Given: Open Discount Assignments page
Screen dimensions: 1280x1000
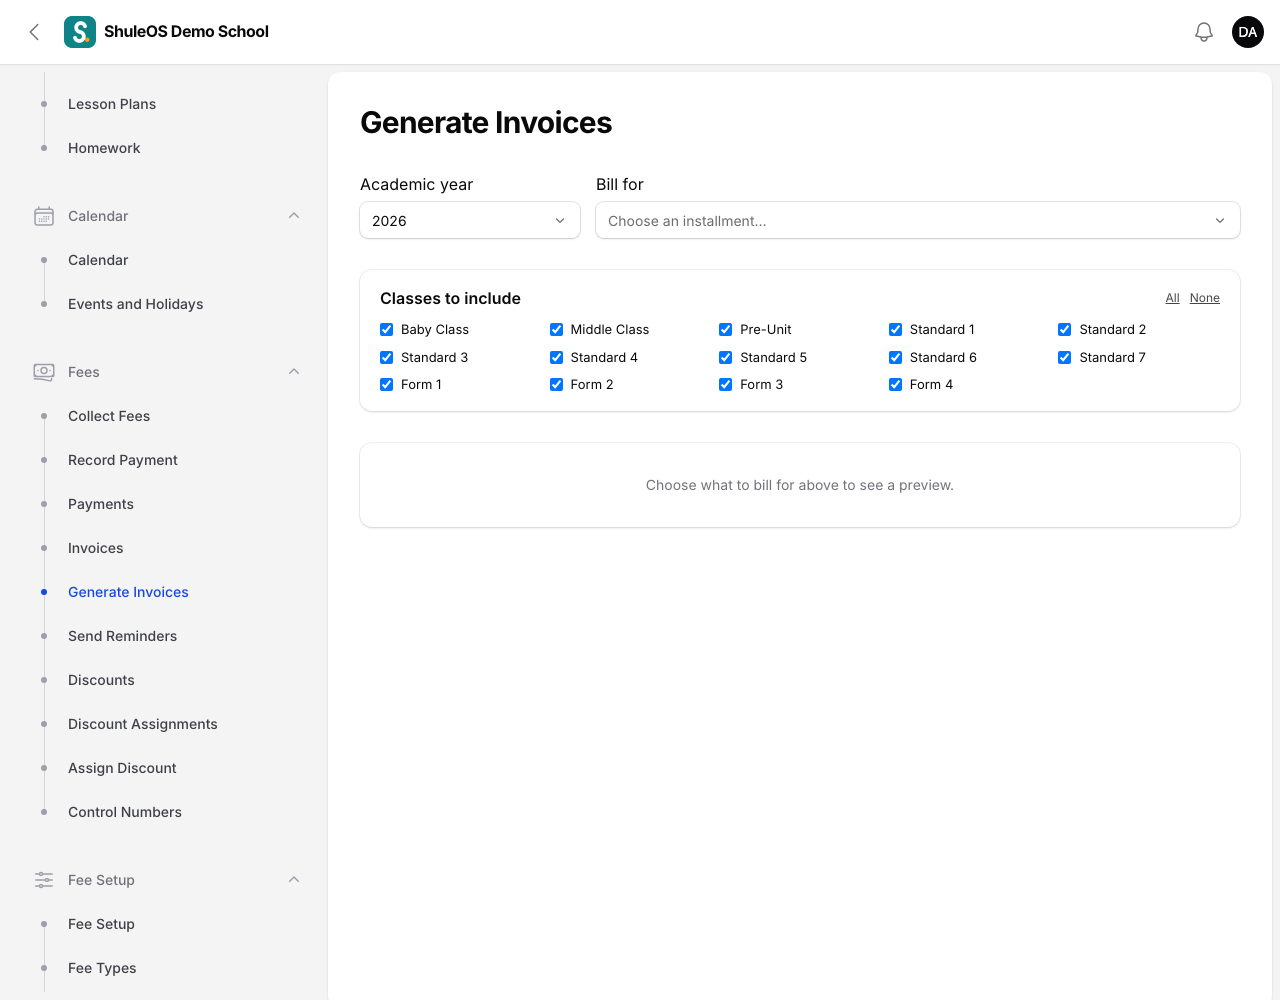Looking at the screenshot, I should pos(143,724).
